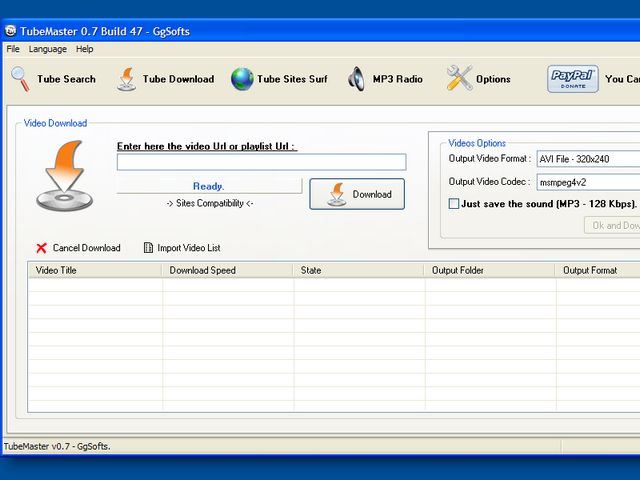Open the File menu
640x480 pixels.
pyautogui.click(x=13, y=49)
